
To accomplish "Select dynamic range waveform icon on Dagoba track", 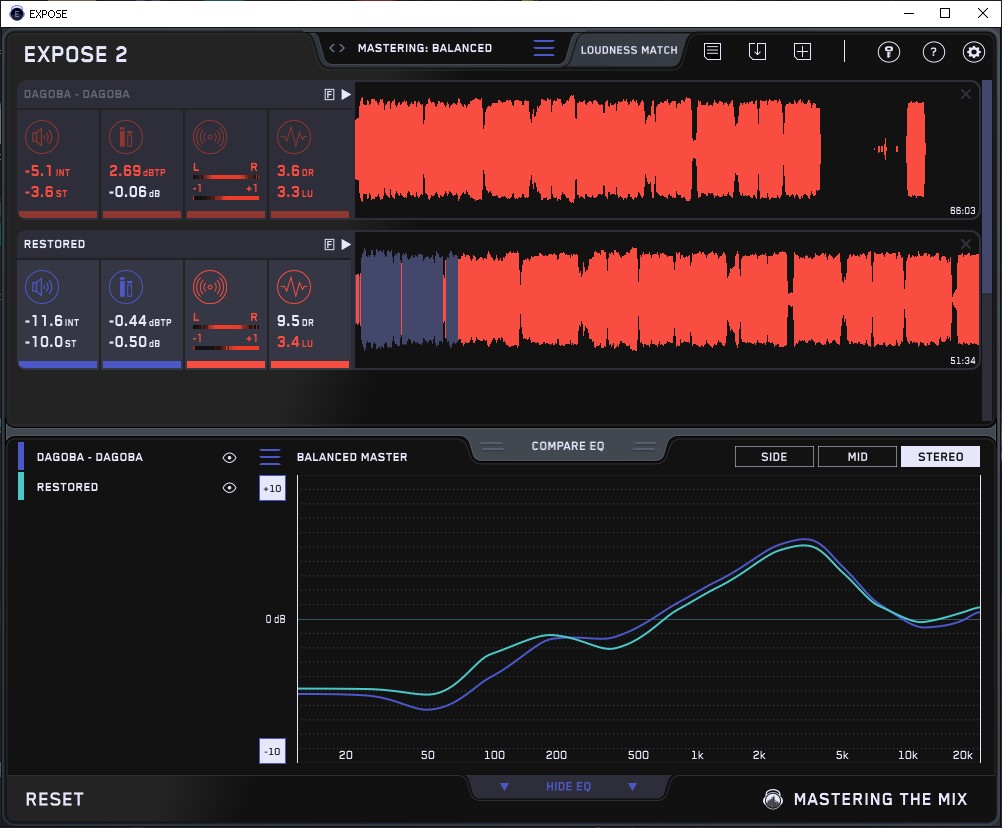I will [x=294, y=137].
